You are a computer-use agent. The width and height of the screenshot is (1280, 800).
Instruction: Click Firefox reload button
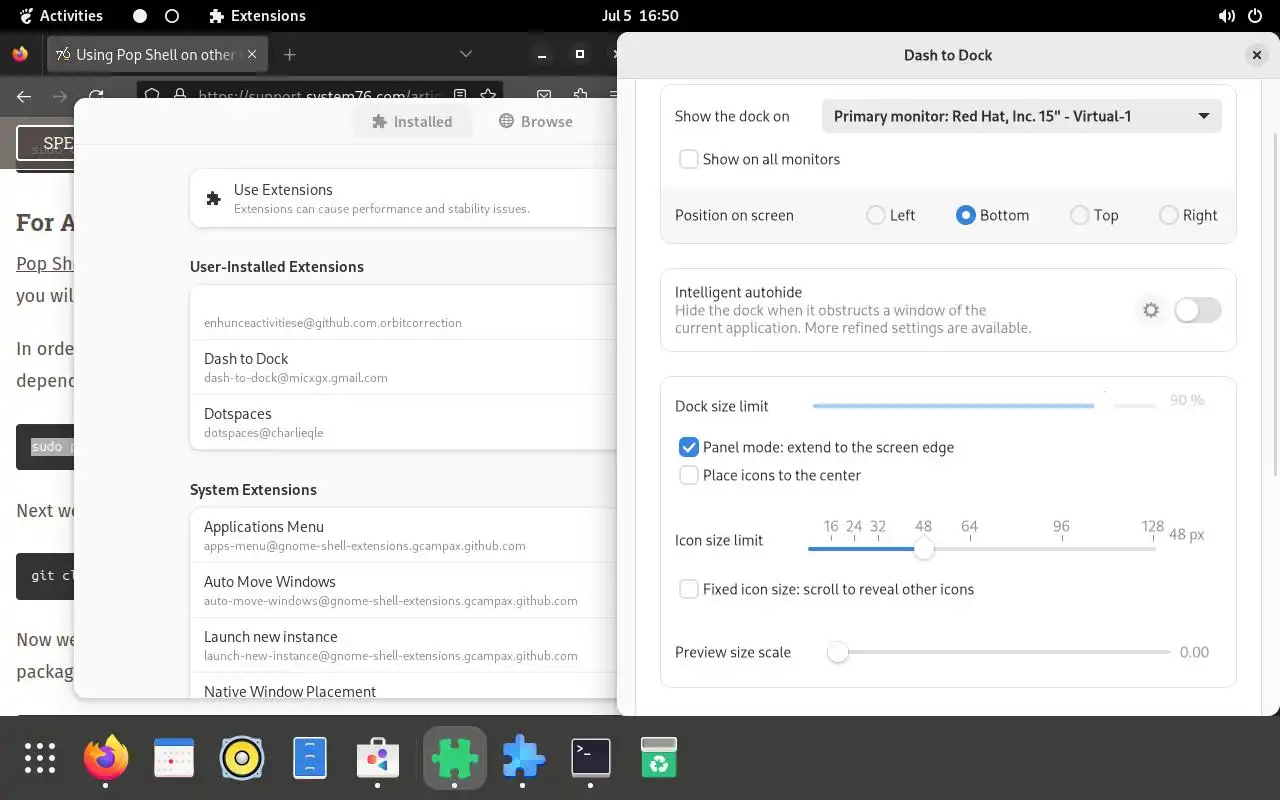tap(96, 96)
